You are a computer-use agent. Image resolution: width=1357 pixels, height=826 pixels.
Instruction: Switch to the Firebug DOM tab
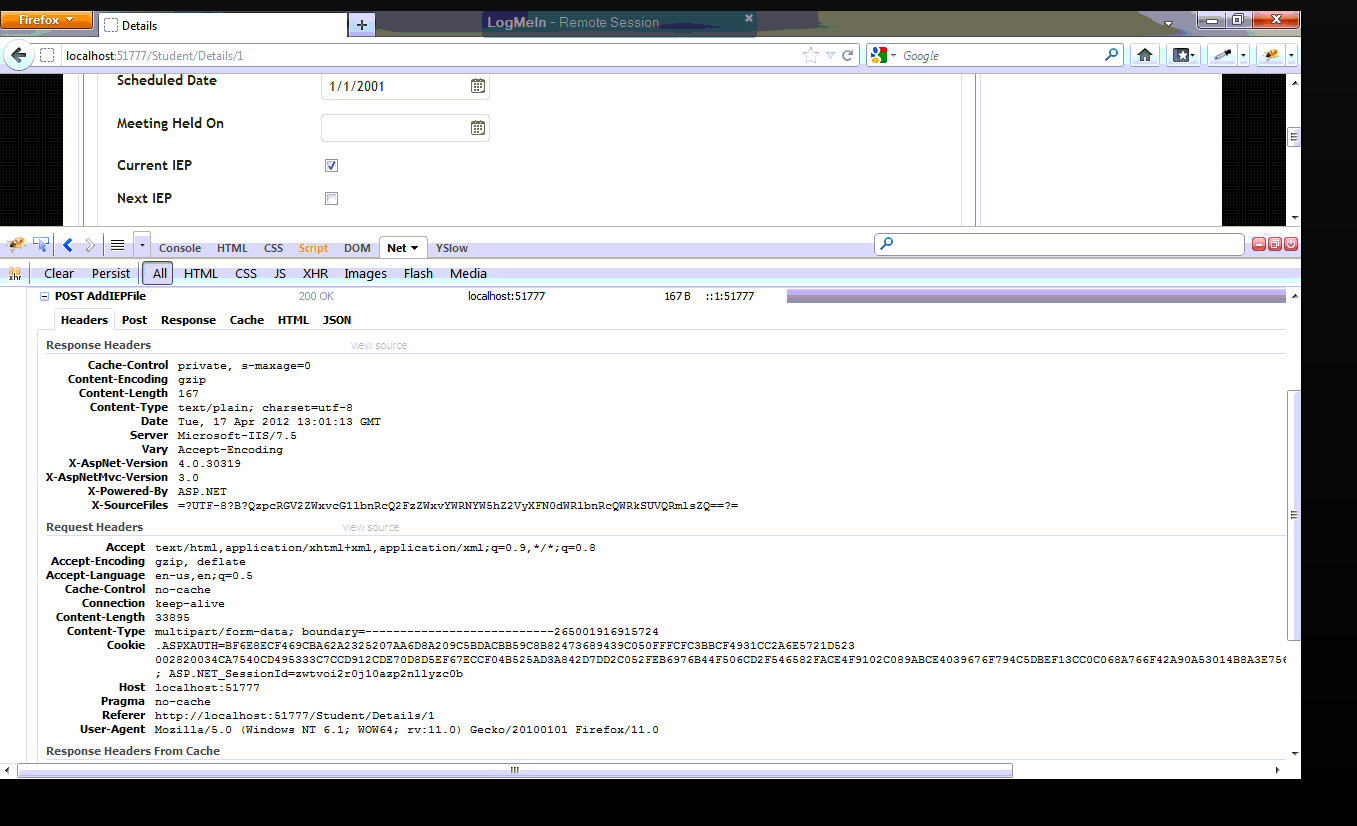357,248
